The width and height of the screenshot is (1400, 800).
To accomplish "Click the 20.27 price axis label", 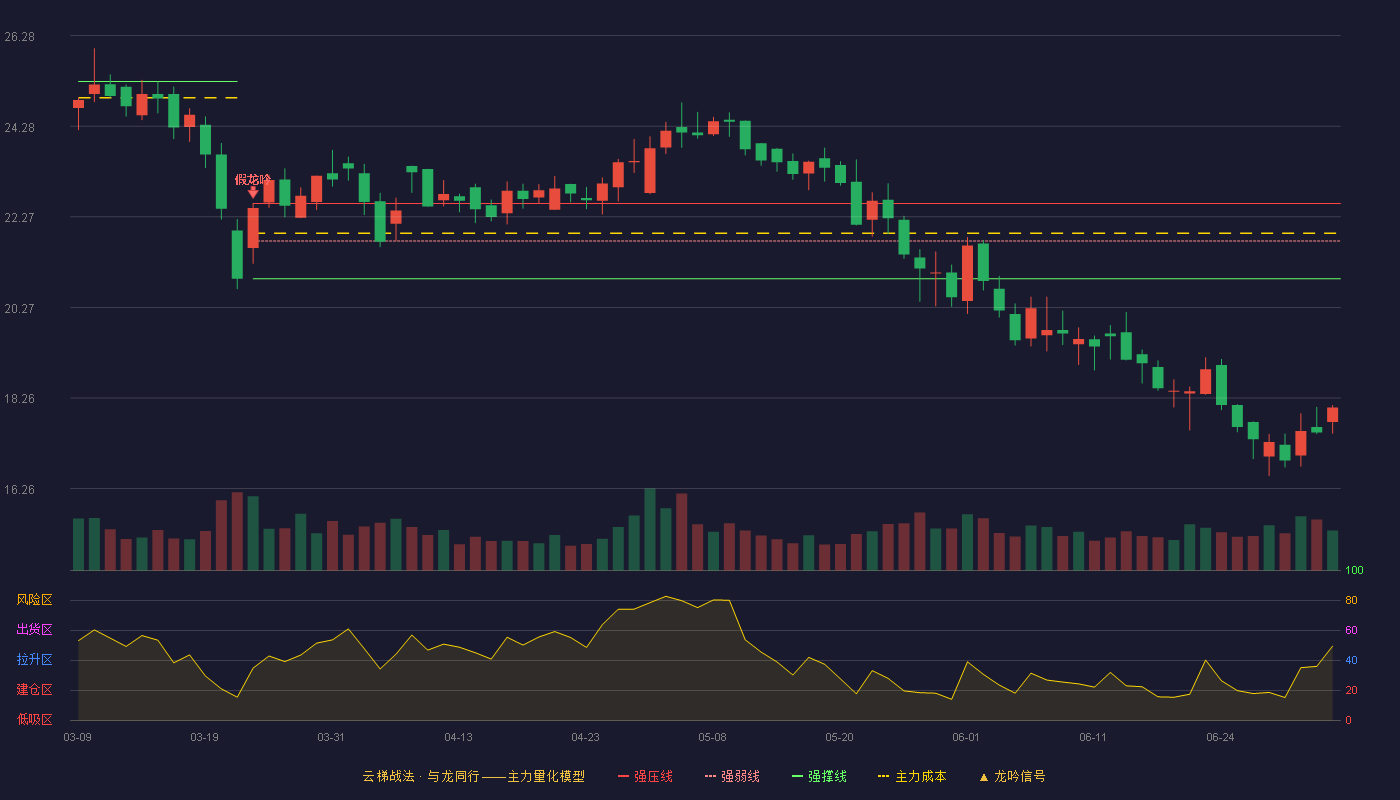I will 19,308.
